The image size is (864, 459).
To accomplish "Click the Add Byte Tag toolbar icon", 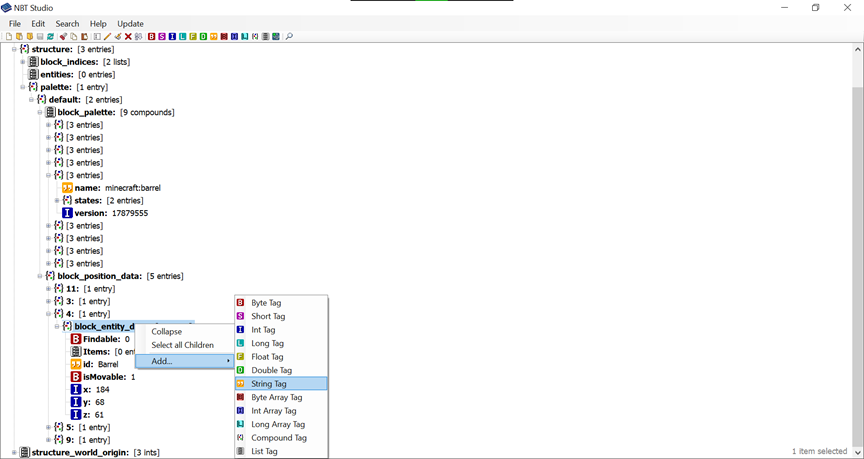I will coord(151,37).
